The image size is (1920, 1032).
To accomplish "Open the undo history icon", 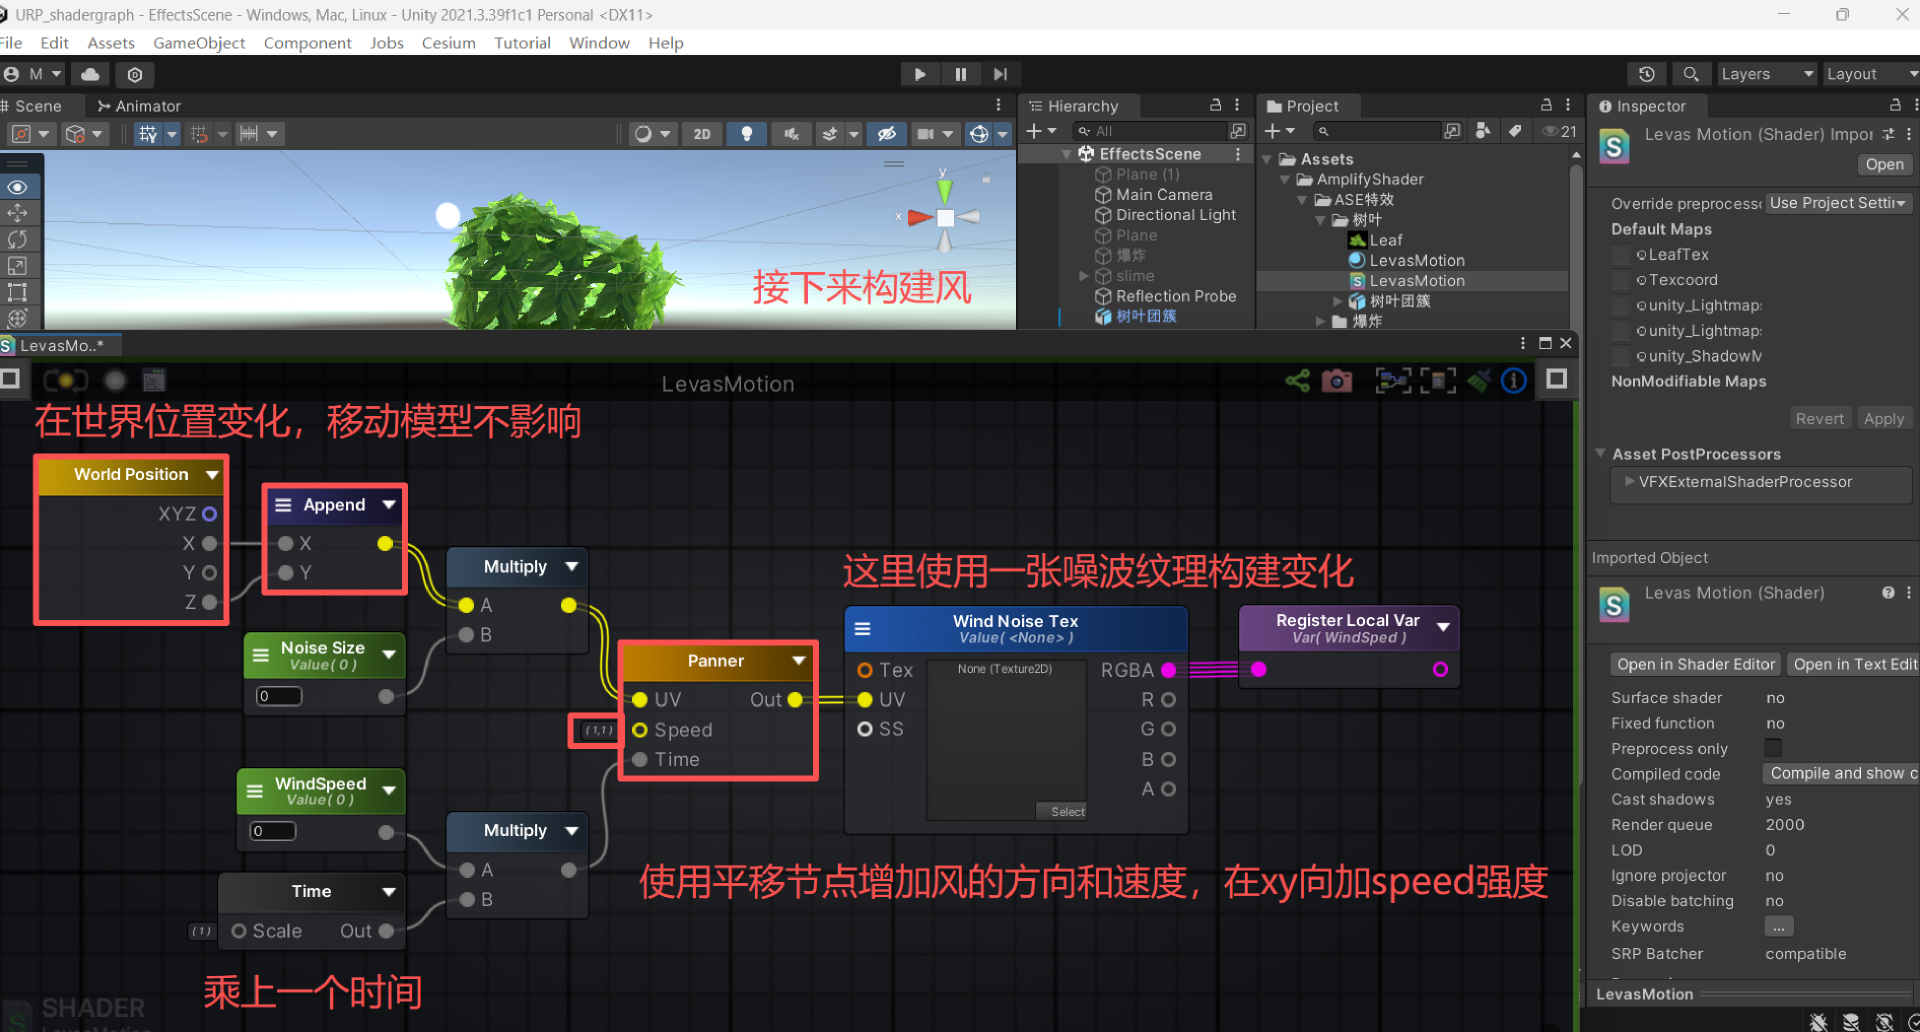I will coord(1647,74).
